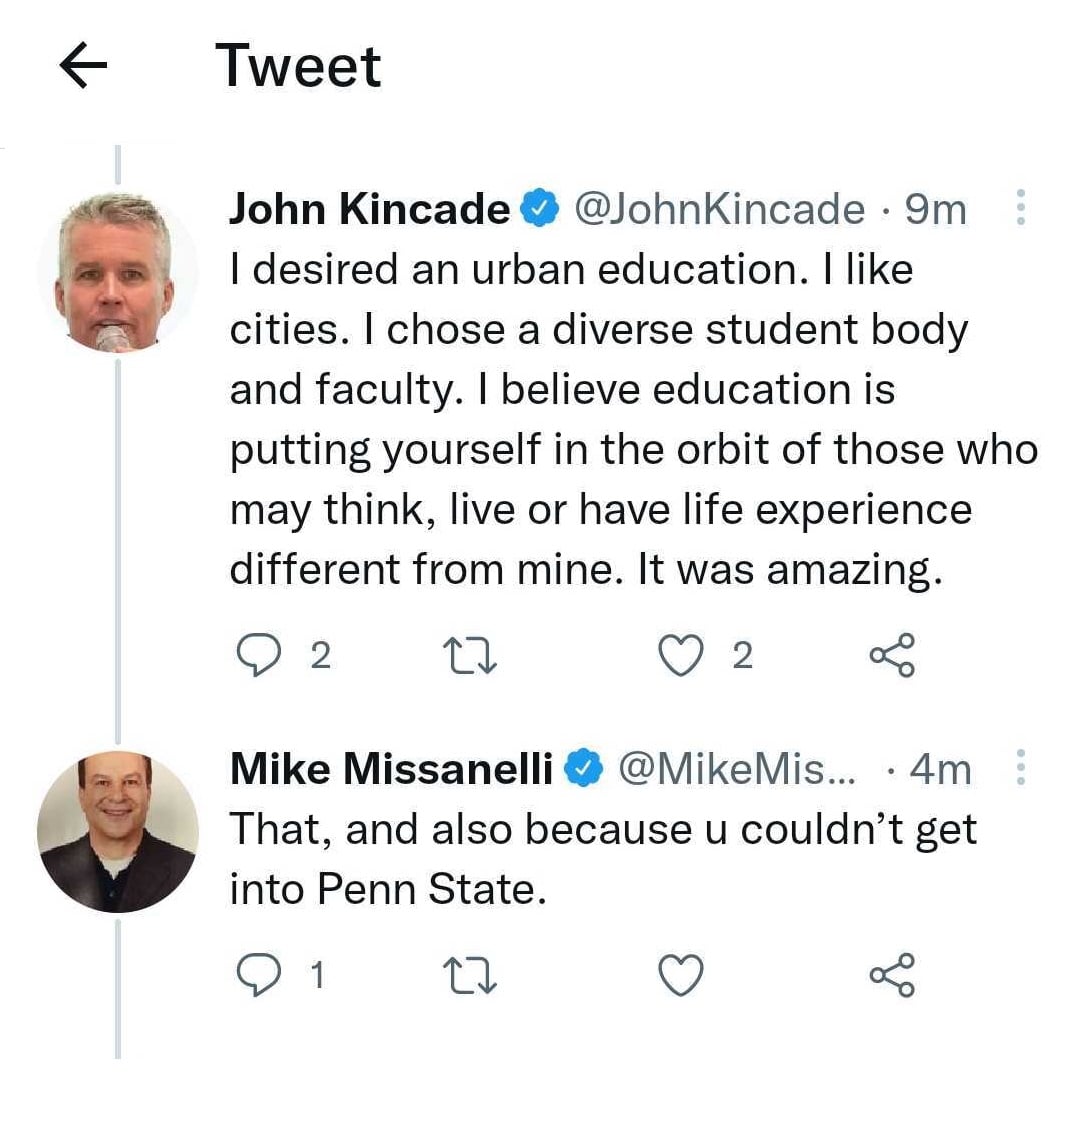Open the John Kincade display name
The width and height of the screenshot is (1079, 1147).
(x=369, y=209)
